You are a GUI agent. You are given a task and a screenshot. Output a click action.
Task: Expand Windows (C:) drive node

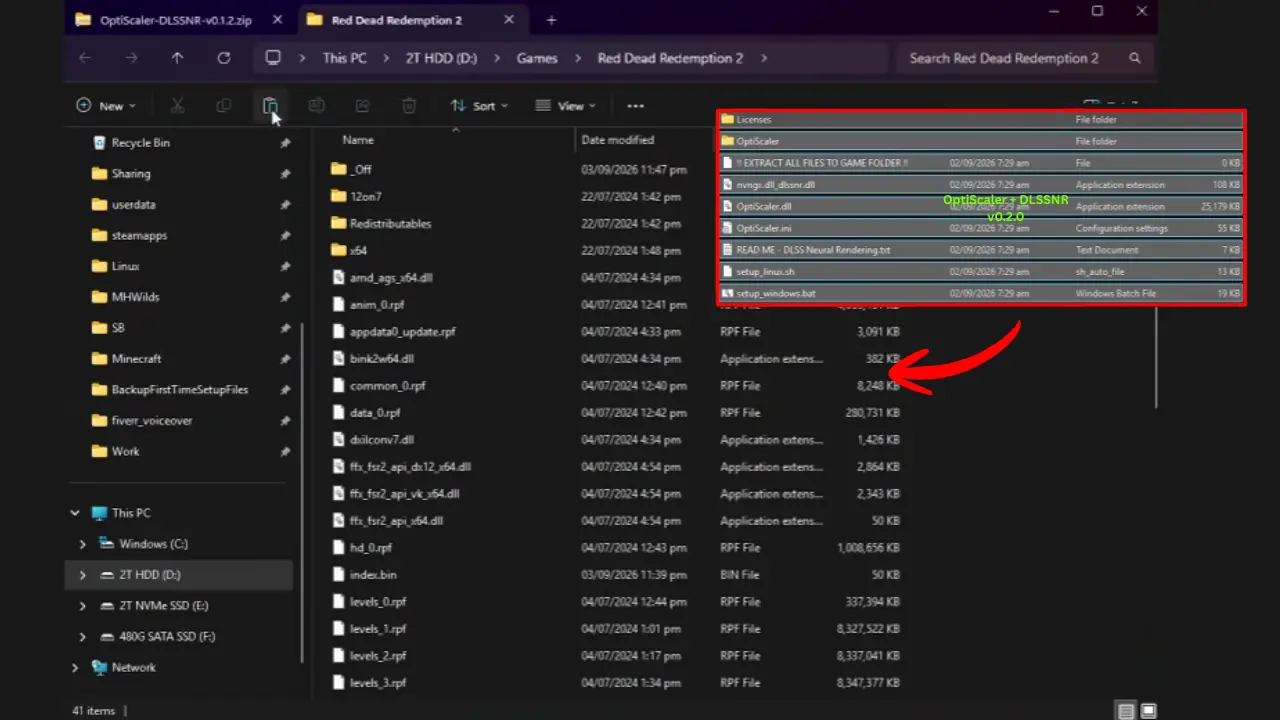point(83,544)
